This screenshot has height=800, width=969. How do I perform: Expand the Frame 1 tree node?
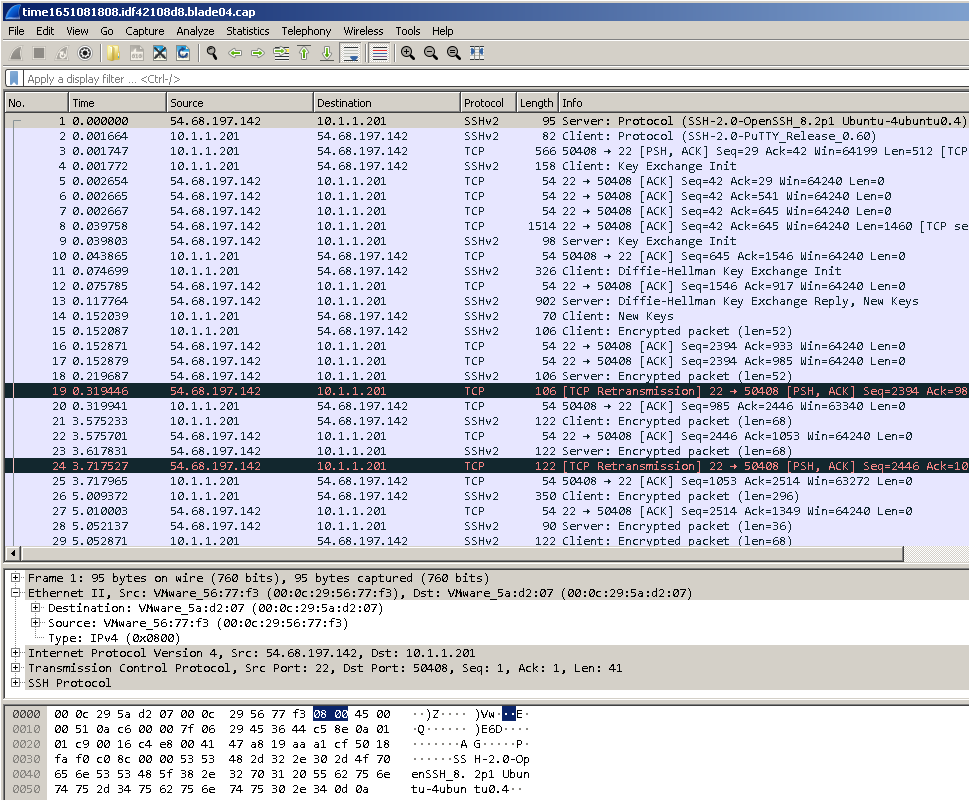[16, 578]
